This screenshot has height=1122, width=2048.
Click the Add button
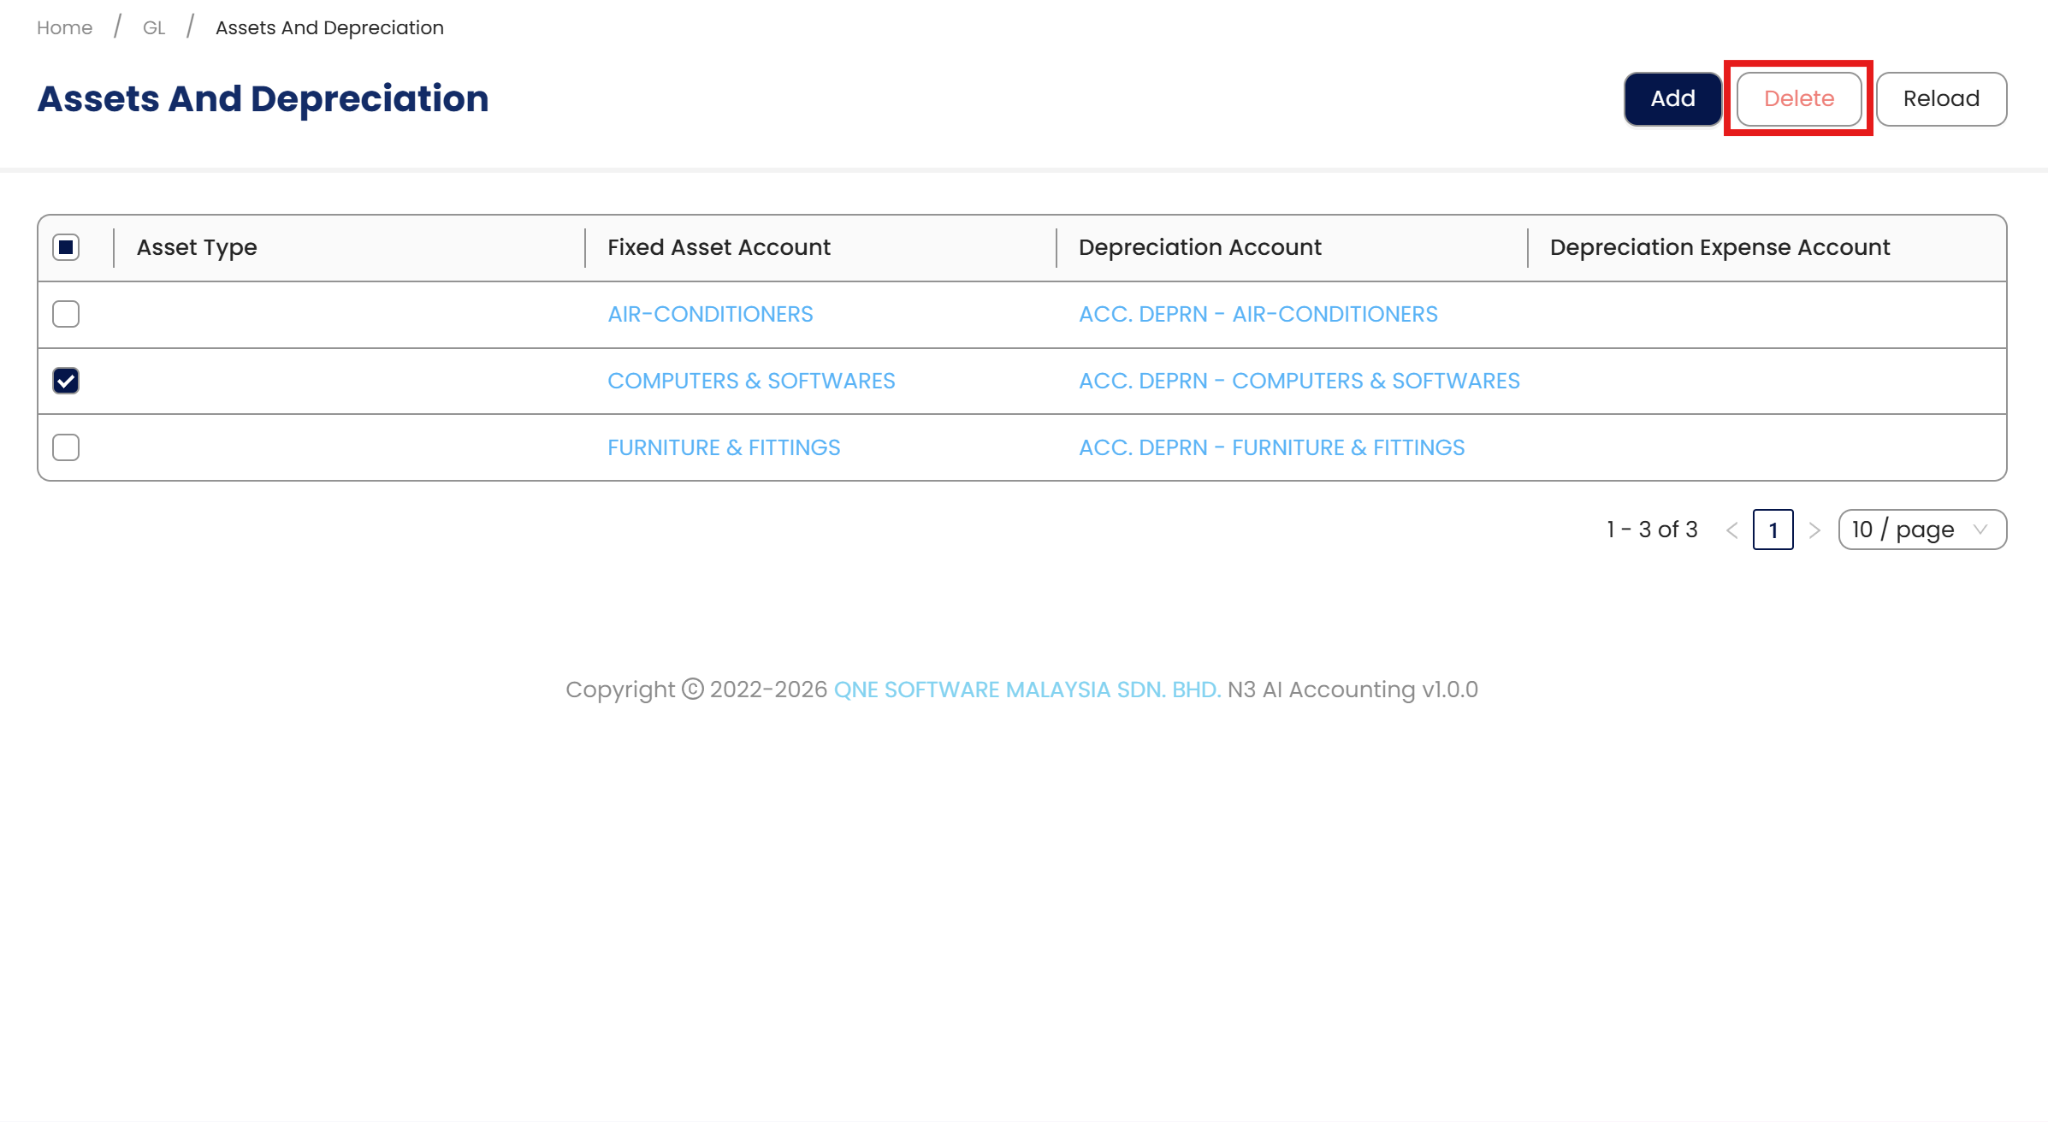1672,99
